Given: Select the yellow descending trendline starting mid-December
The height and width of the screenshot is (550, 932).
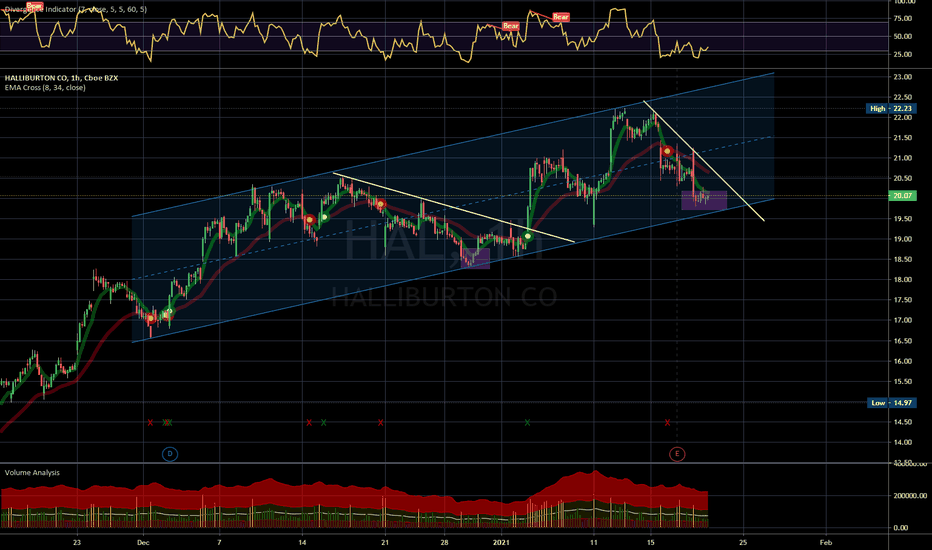Looking at the screenshot, I should point(454,208).
